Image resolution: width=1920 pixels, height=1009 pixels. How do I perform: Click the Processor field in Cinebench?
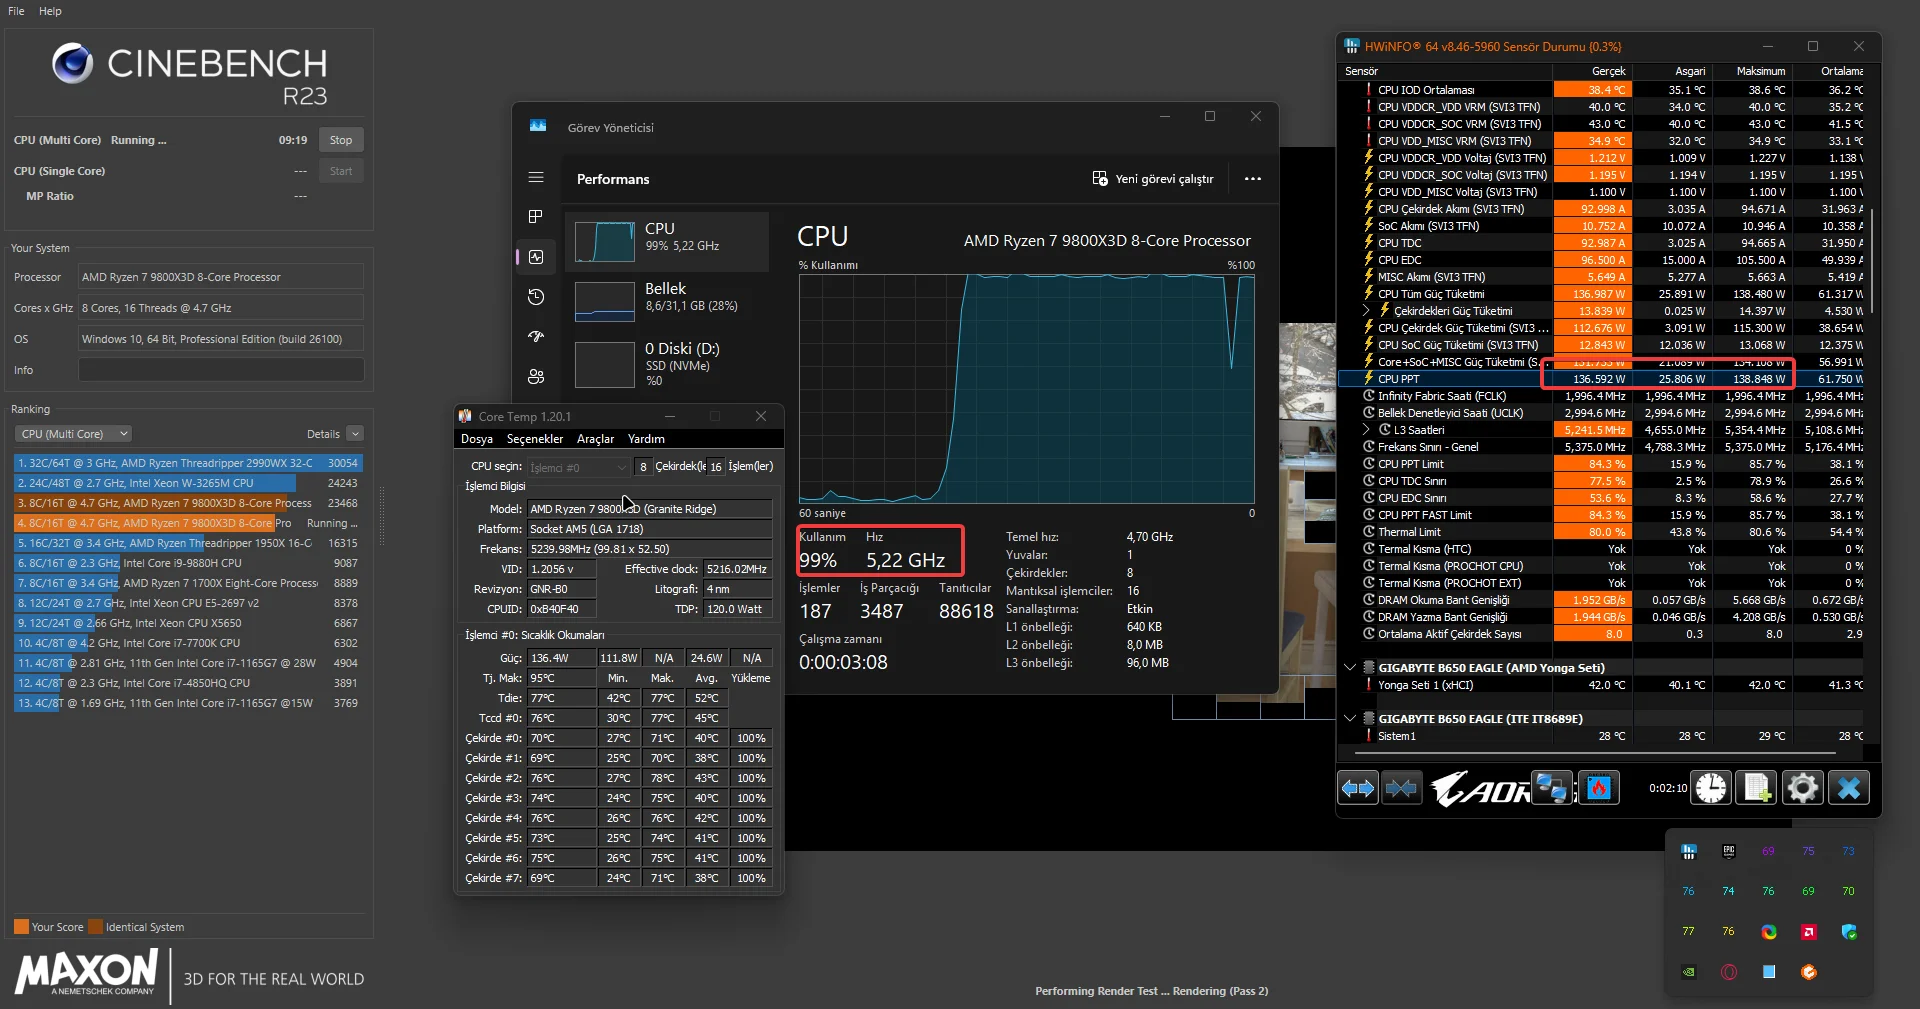click(221, 277)
